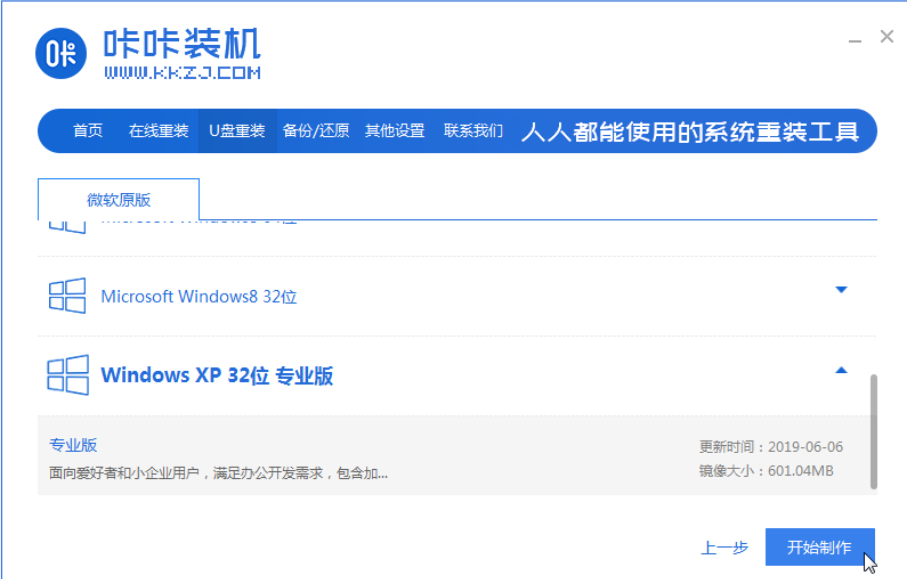Select the 微软原版 tab
The image size is (907, 579).
click(x=117, y=198)
